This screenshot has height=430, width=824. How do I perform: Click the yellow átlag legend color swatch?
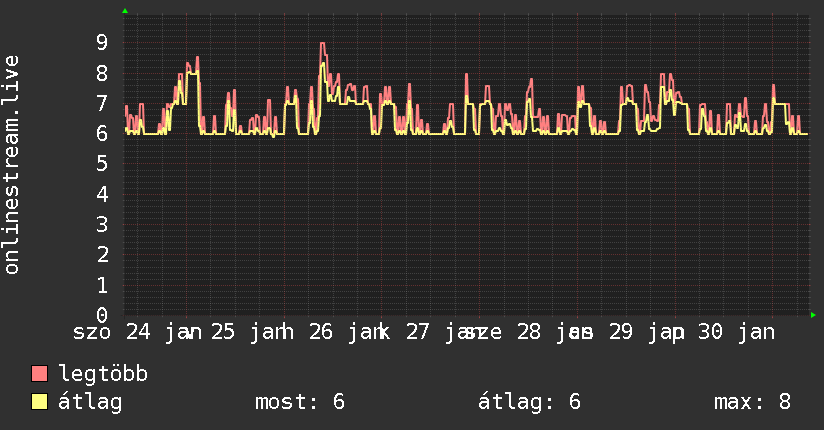click(x=39, y=402)
